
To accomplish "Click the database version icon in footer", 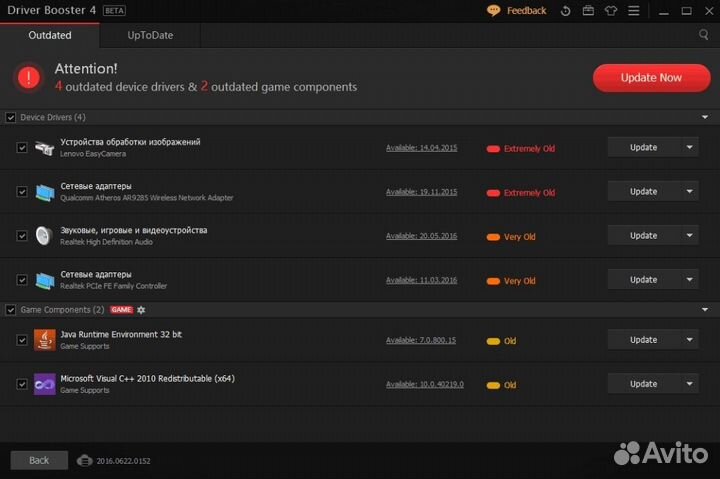I will [85, 461].
